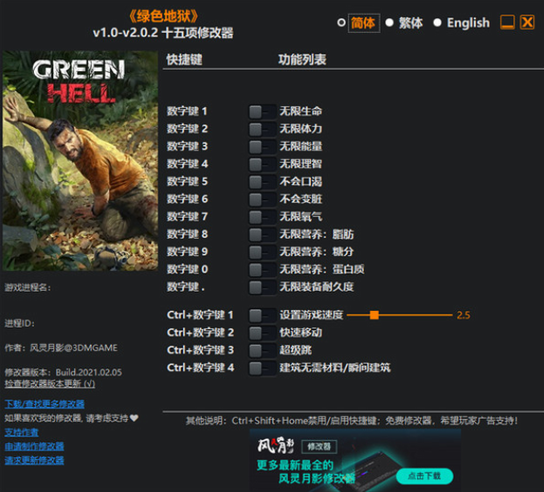Click 点击下载 button in the ad banner
The width and height of the screenshot is (544, 492).
tap(424, 476)
